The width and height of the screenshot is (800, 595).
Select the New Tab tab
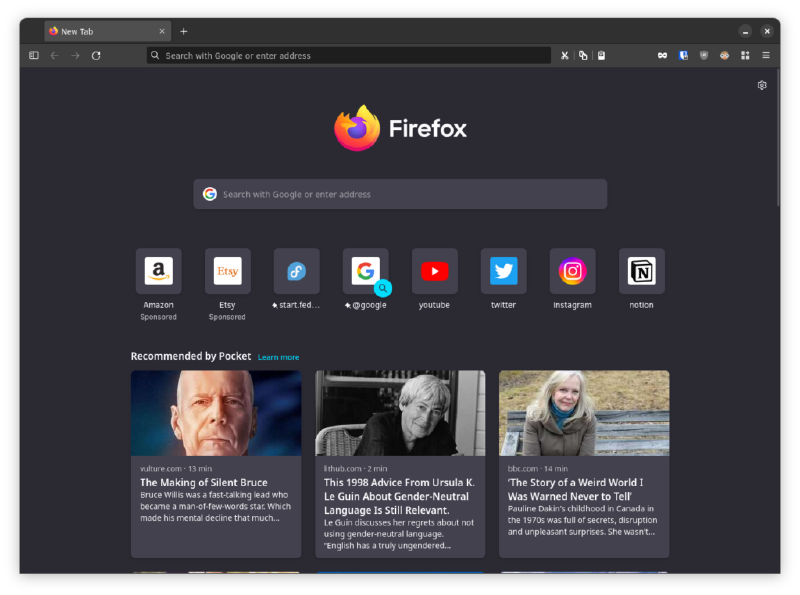(95, 32)
